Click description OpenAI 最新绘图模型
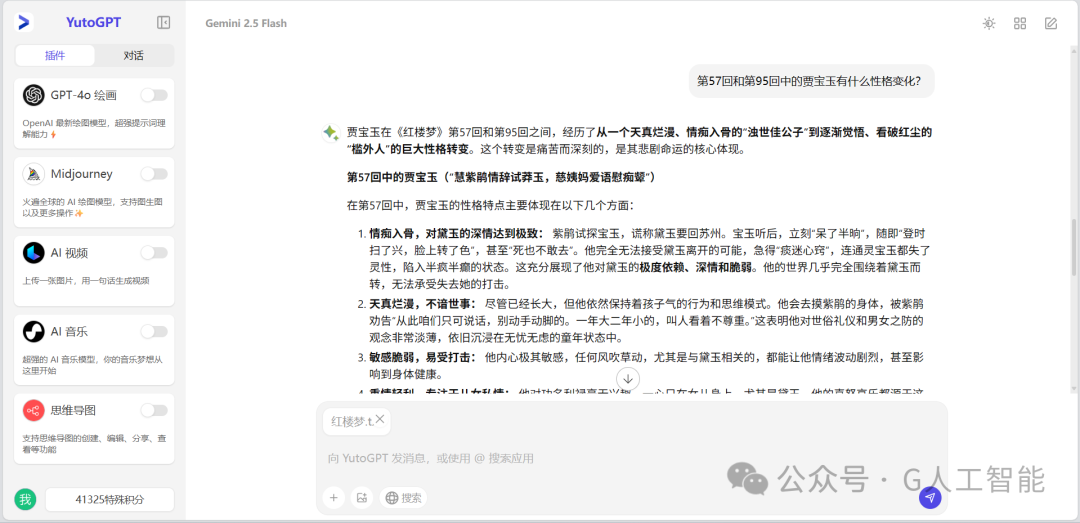 (94, 129)
